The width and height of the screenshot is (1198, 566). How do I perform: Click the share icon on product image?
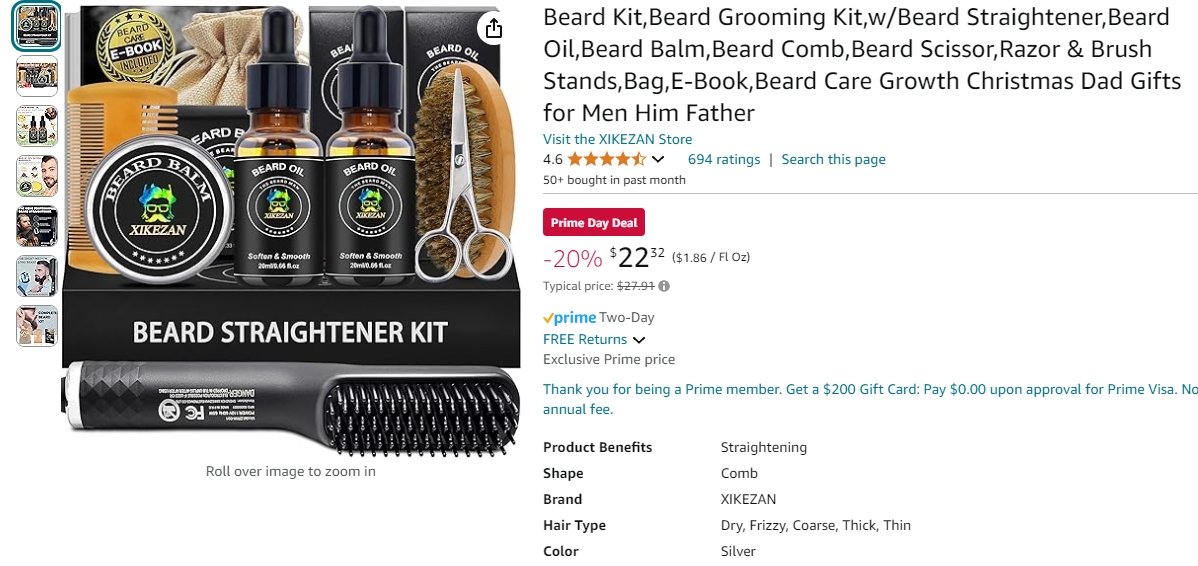click(494, 29)
